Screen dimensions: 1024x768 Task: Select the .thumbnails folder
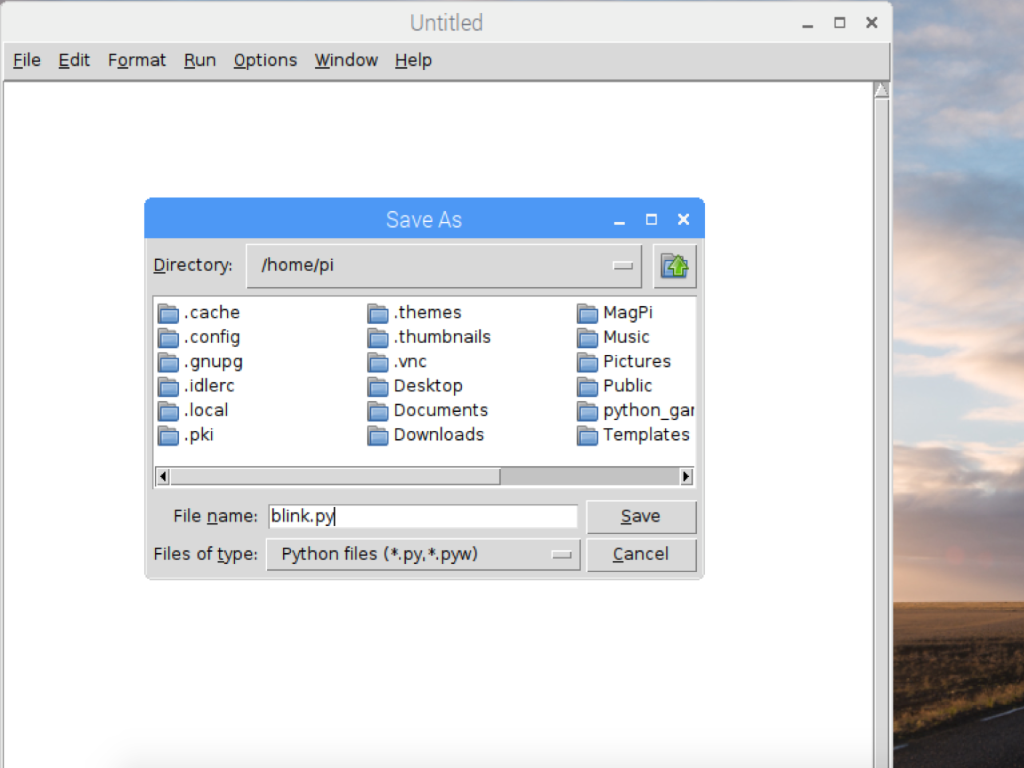429,337
